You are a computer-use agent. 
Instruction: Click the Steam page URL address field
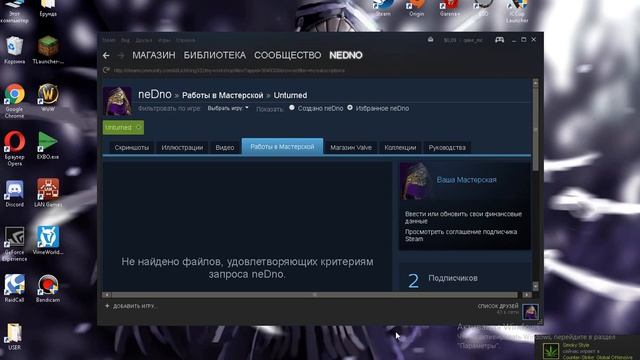coord(229,70)
